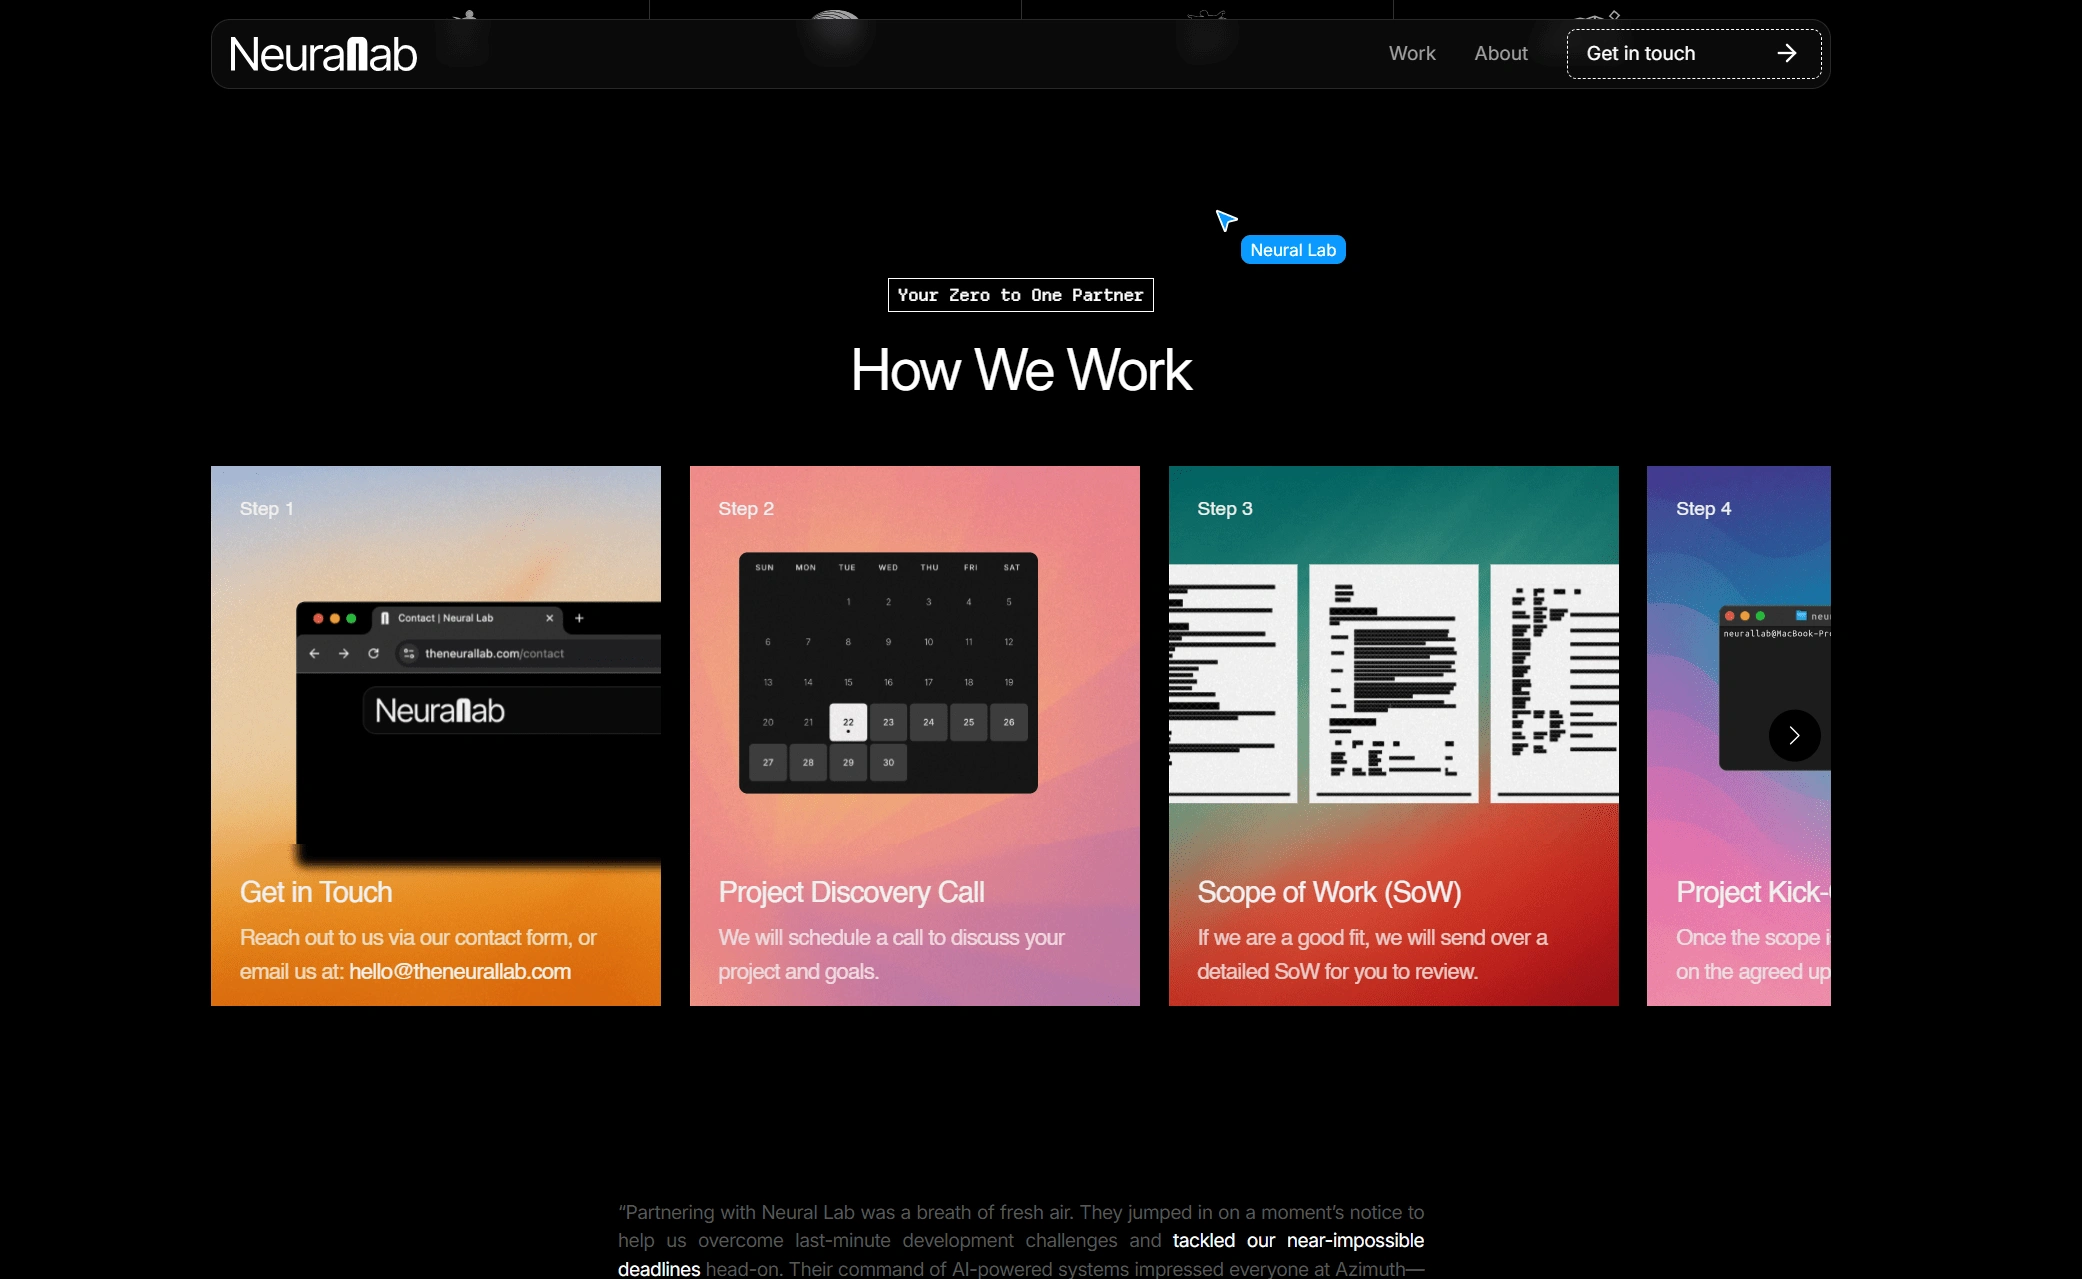The height and width of the screenshot is (1279, 2082).
Task: Click the middle document page in Step 3
Action: coord(1393,683)
